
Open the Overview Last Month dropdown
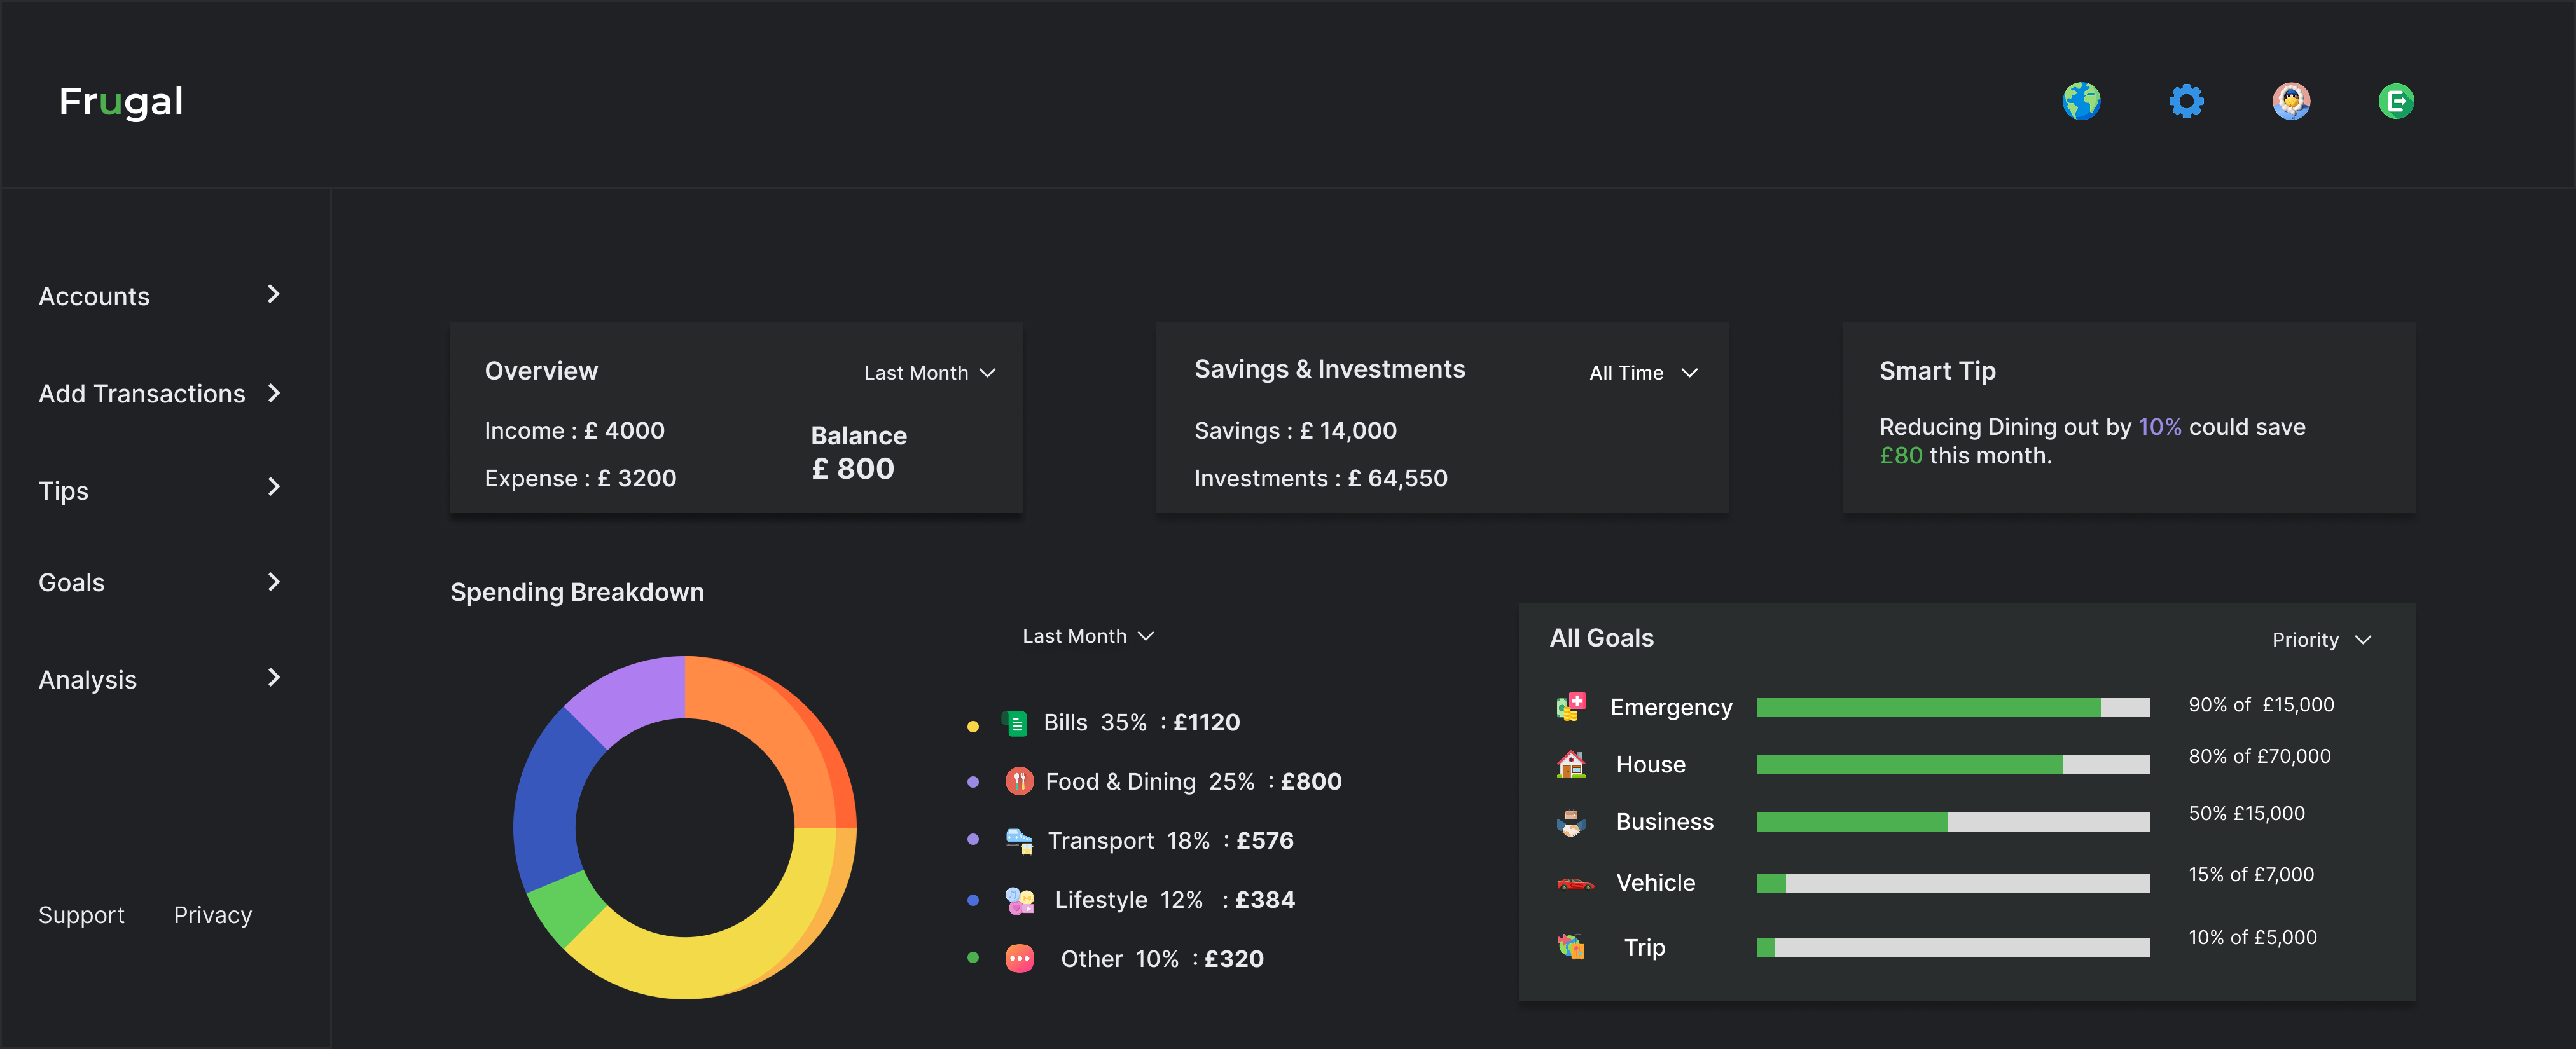click(929, 373)
